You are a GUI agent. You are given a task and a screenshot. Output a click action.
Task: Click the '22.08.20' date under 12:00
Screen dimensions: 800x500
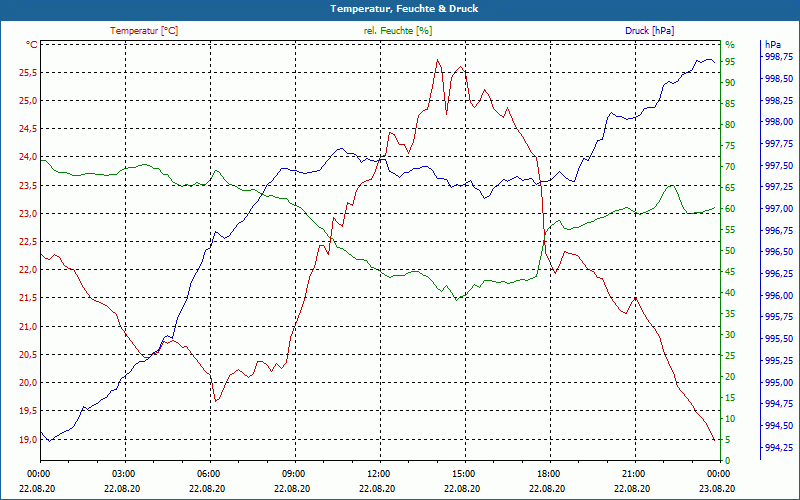pyautogui.click(x=377, y=488)
